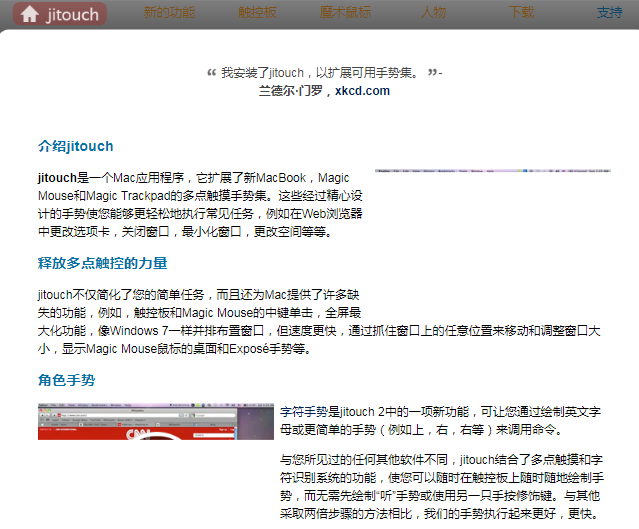Image resolution: width=639 pixels, height=529 pixels.
Task: Open the 新的功能 menu item
Action: pos(169,12)
